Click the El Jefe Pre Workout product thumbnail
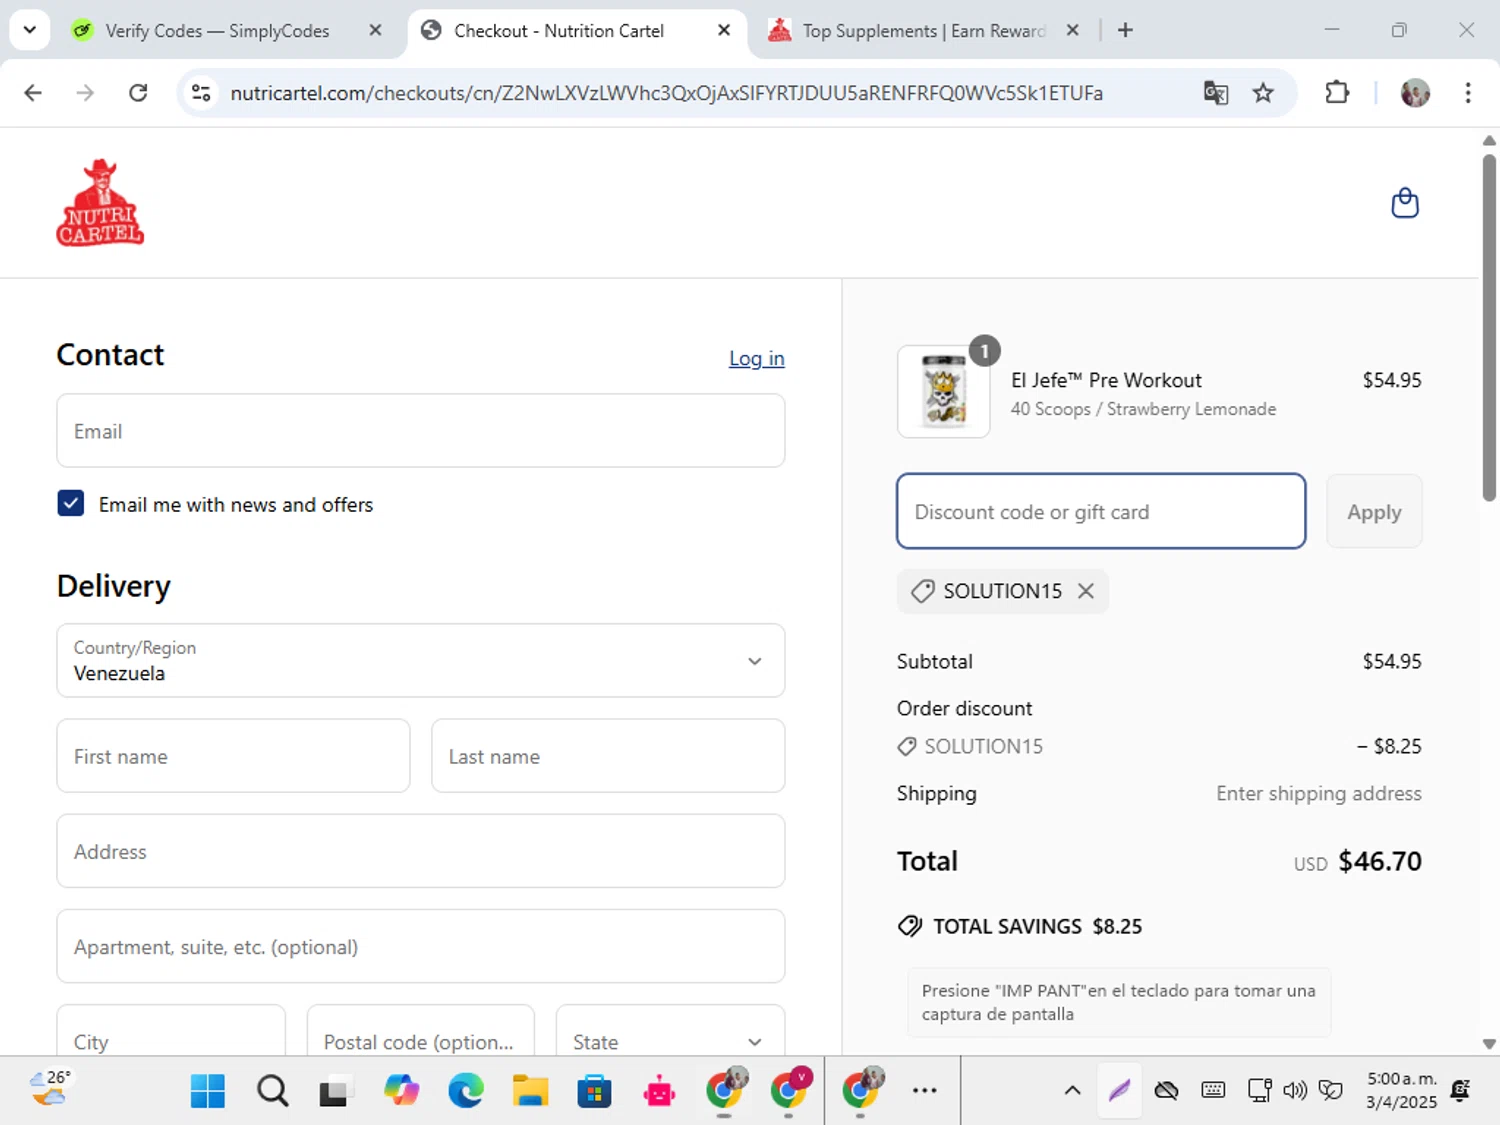The width and height of the screenshot is (1500, 1125). pos(944,392)
